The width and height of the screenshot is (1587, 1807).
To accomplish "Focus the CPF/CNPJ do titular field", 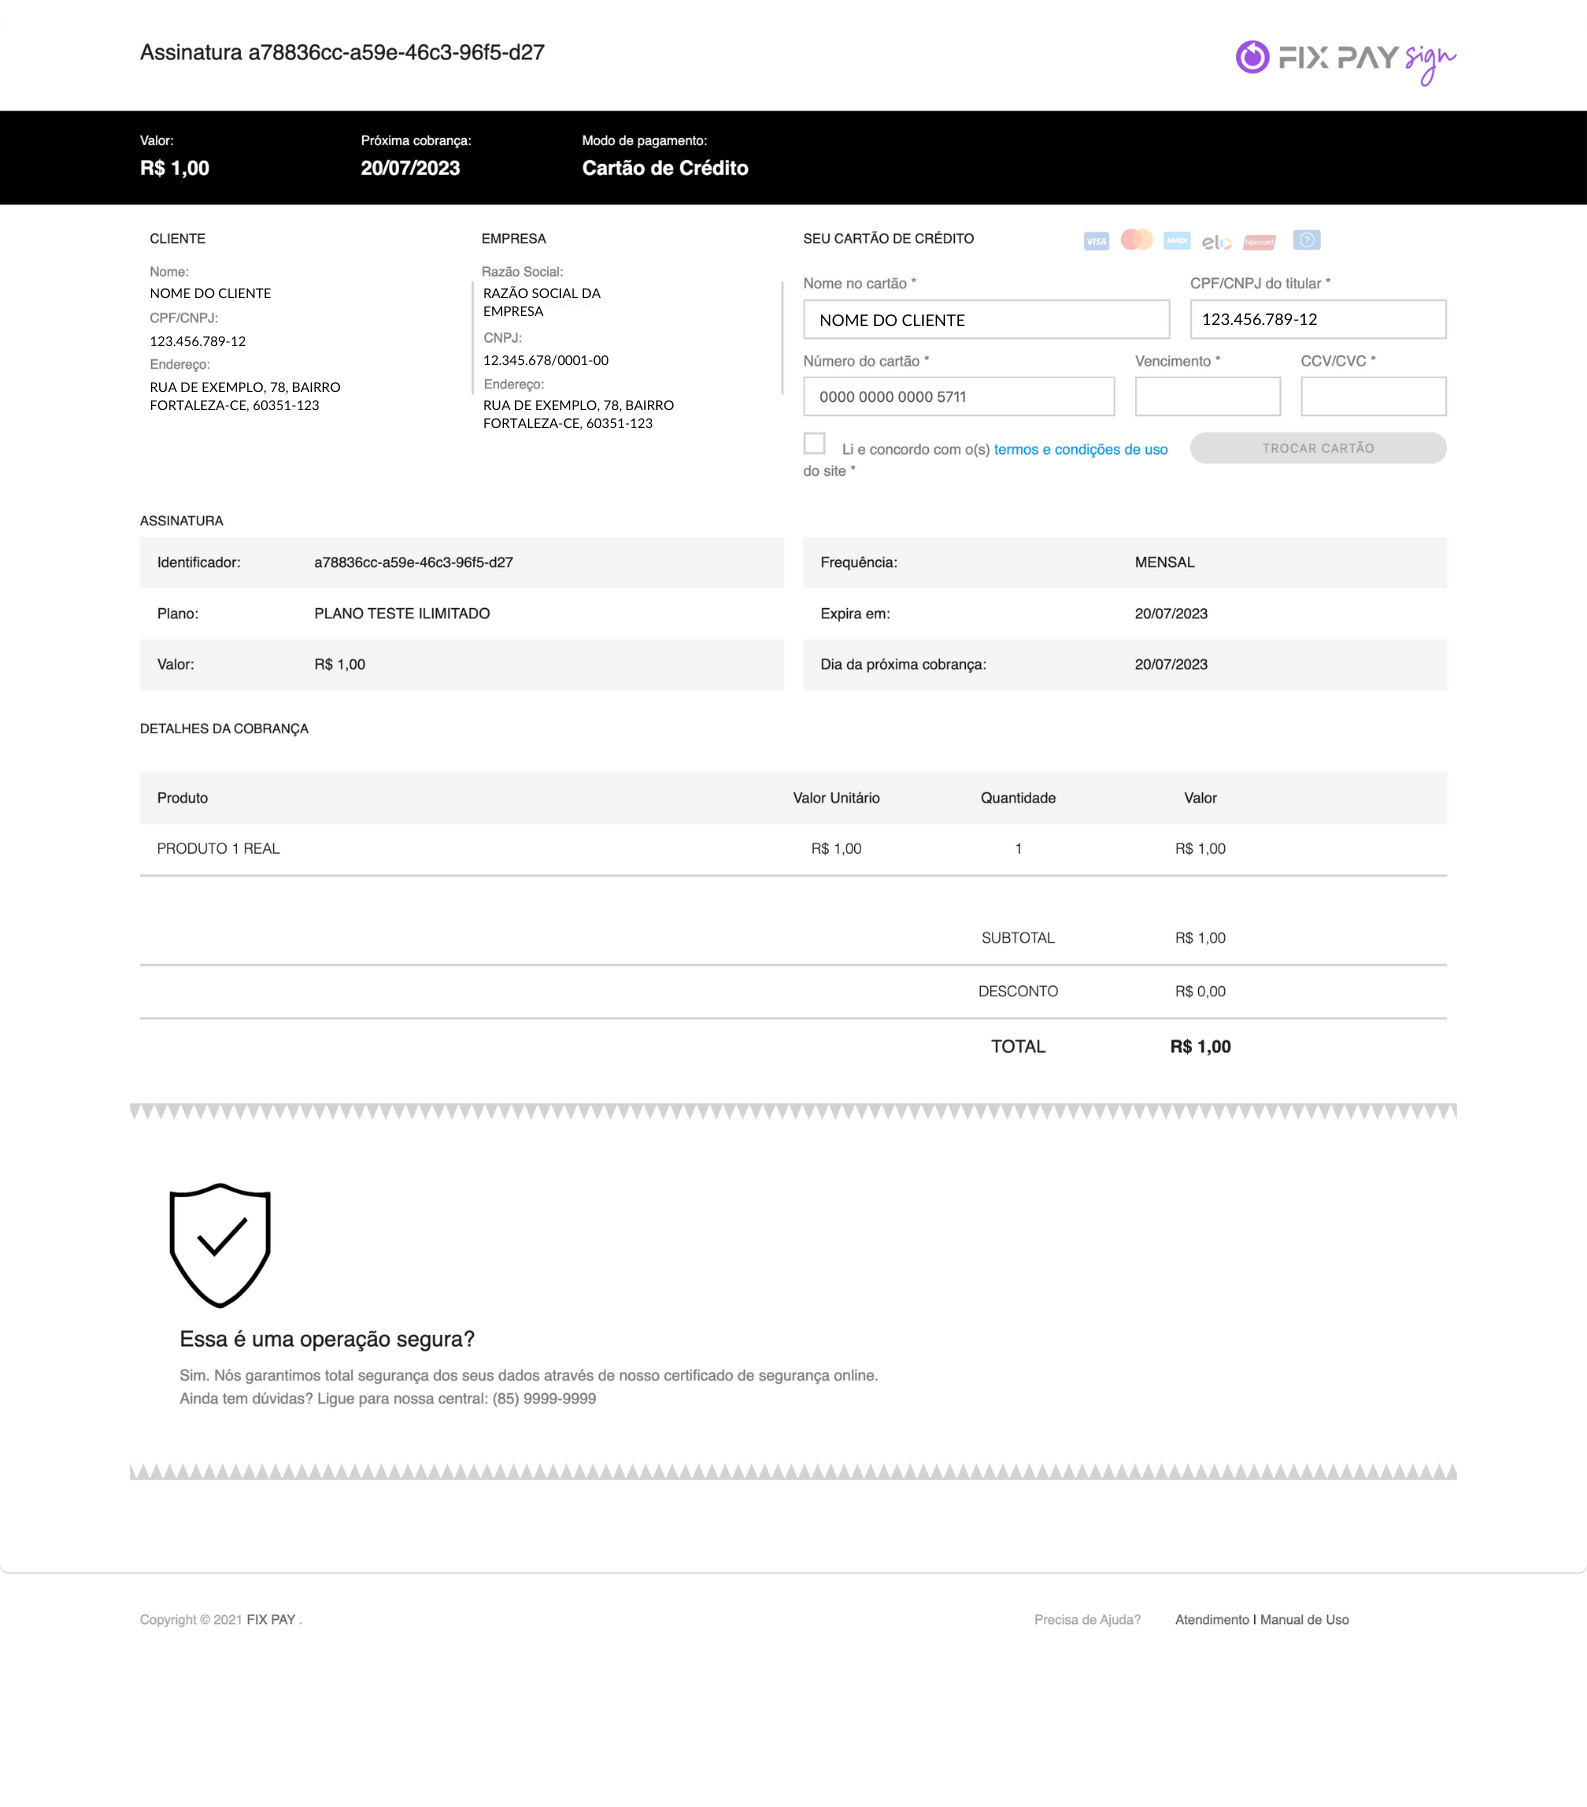I will (1318, 319).
